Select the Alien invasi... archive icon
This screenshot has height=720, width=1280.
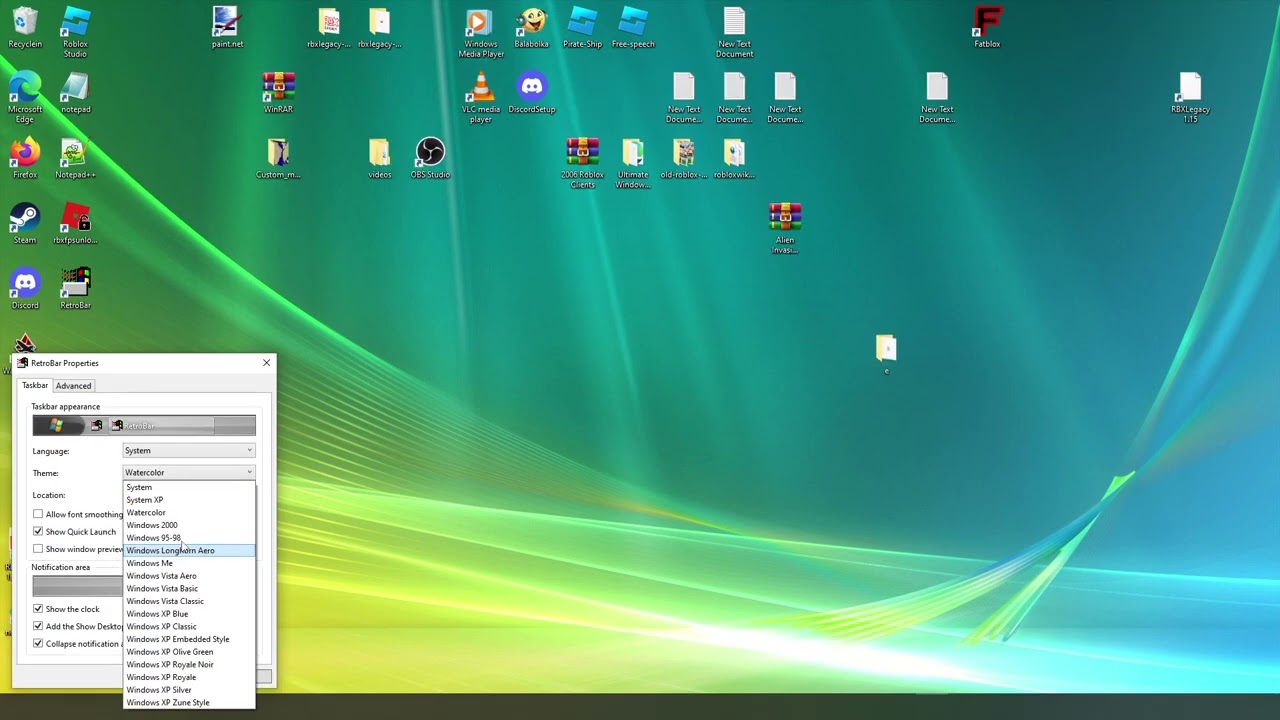click(x=785, y=228)
